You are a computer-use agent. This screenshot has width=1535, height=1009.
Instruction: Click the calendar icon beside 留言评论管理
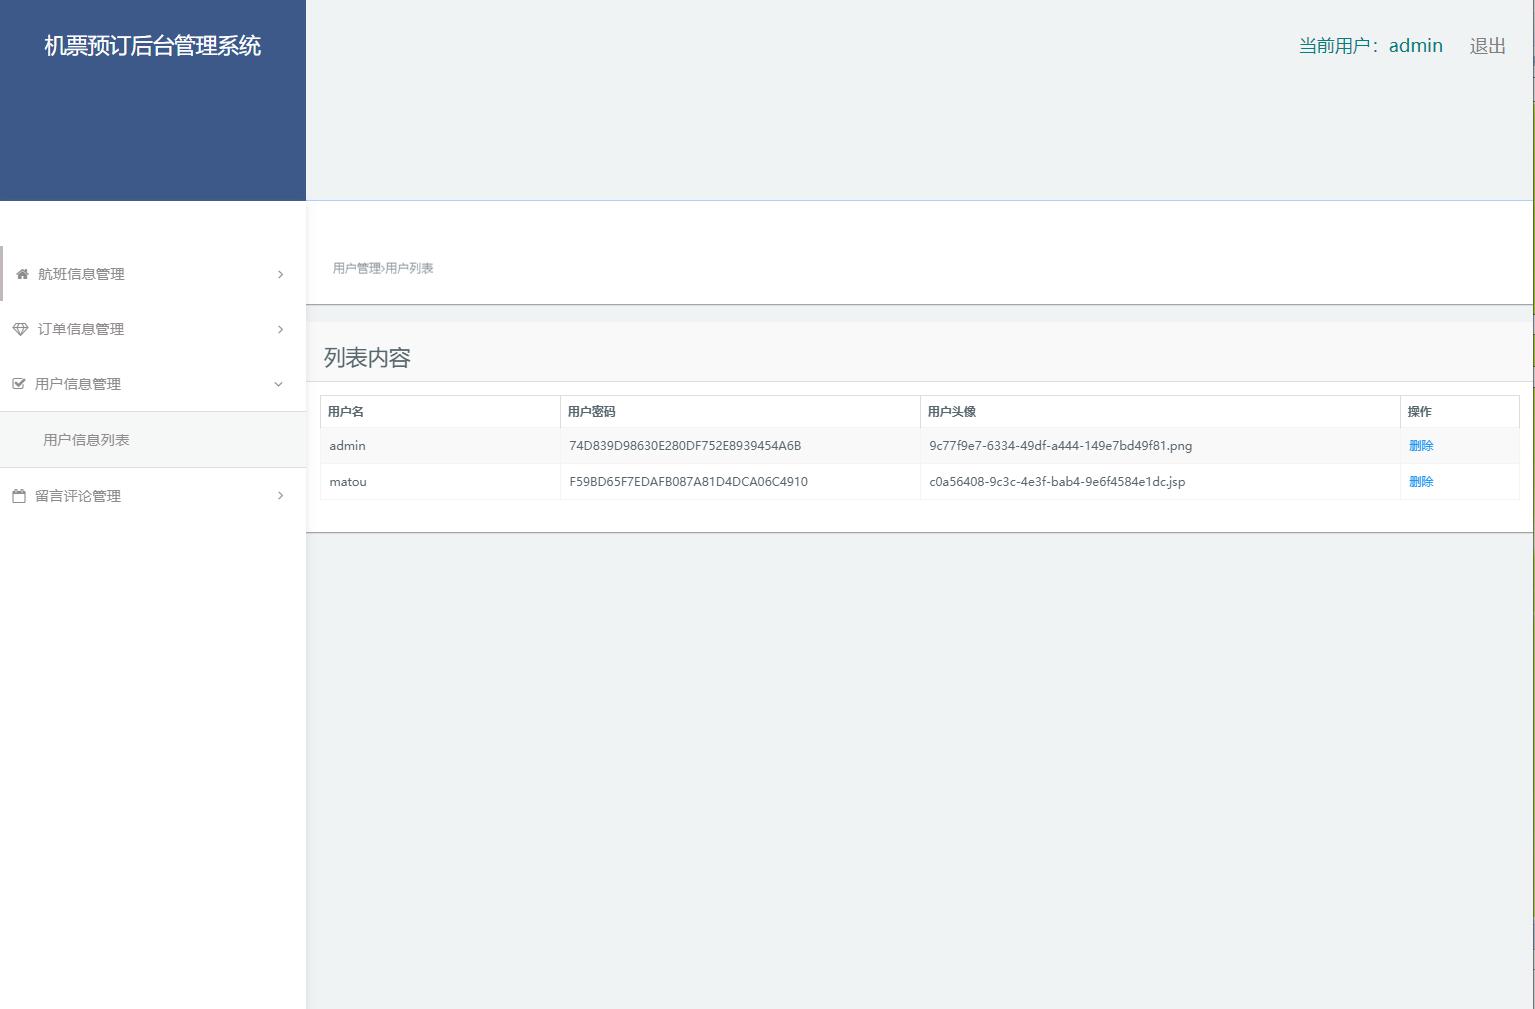[18, 496]
